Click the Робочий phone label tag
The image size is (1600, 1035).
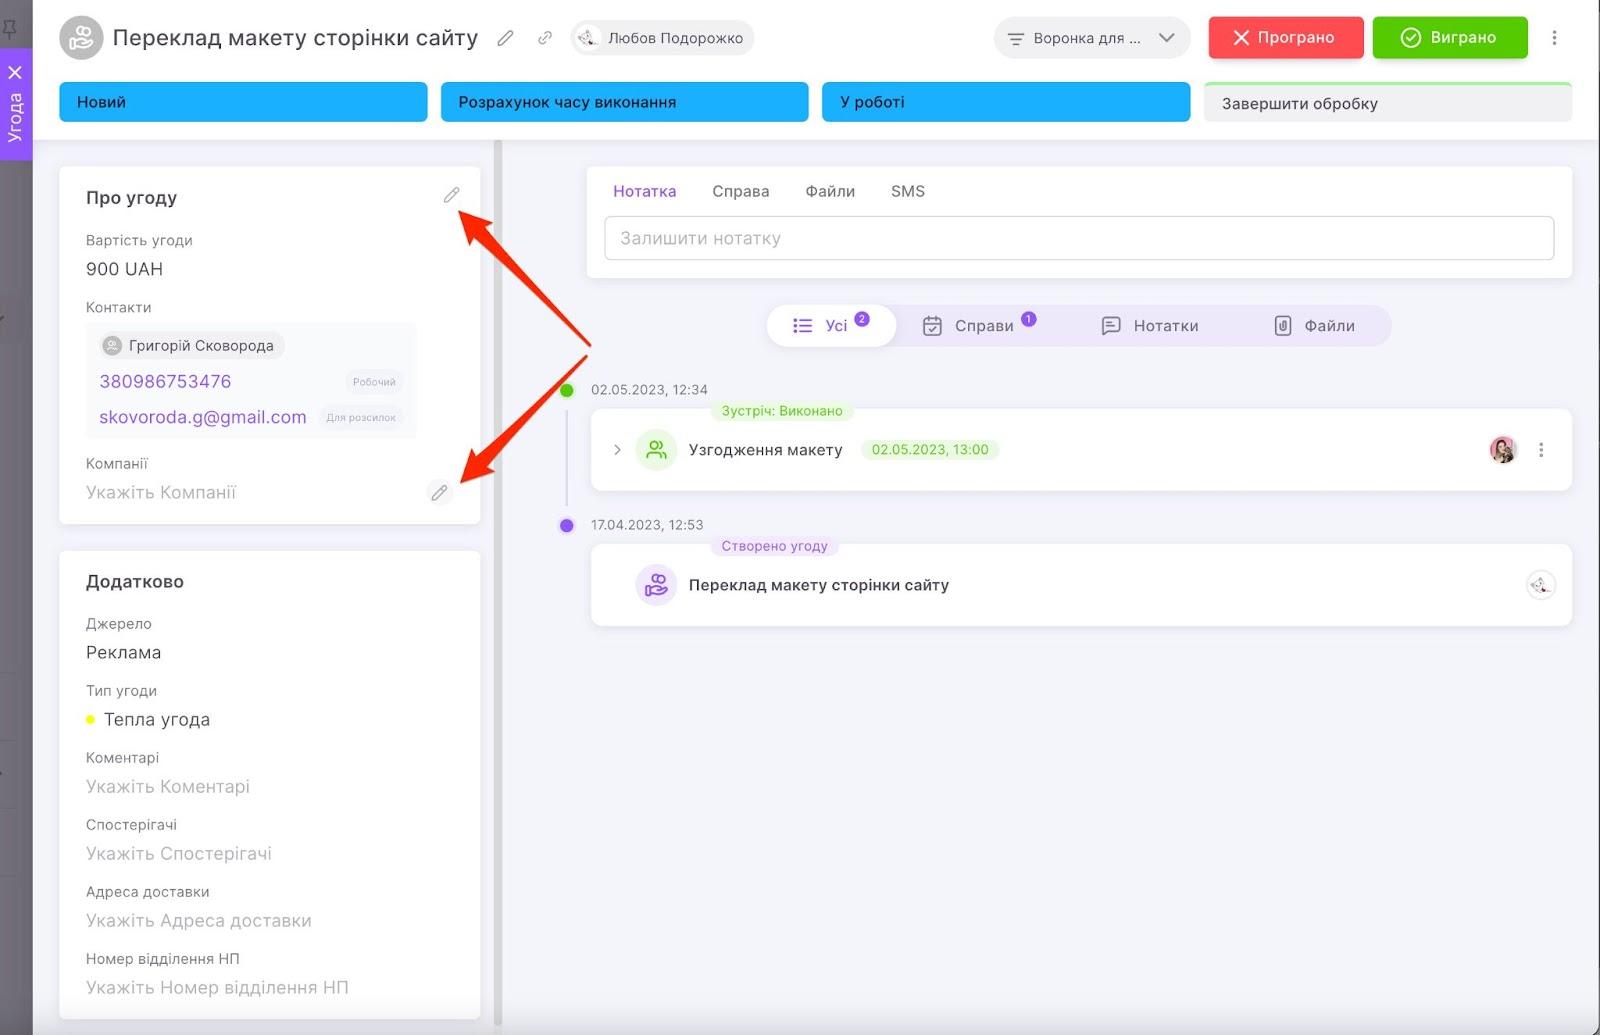pyautogui.click(x=374, y=382)
